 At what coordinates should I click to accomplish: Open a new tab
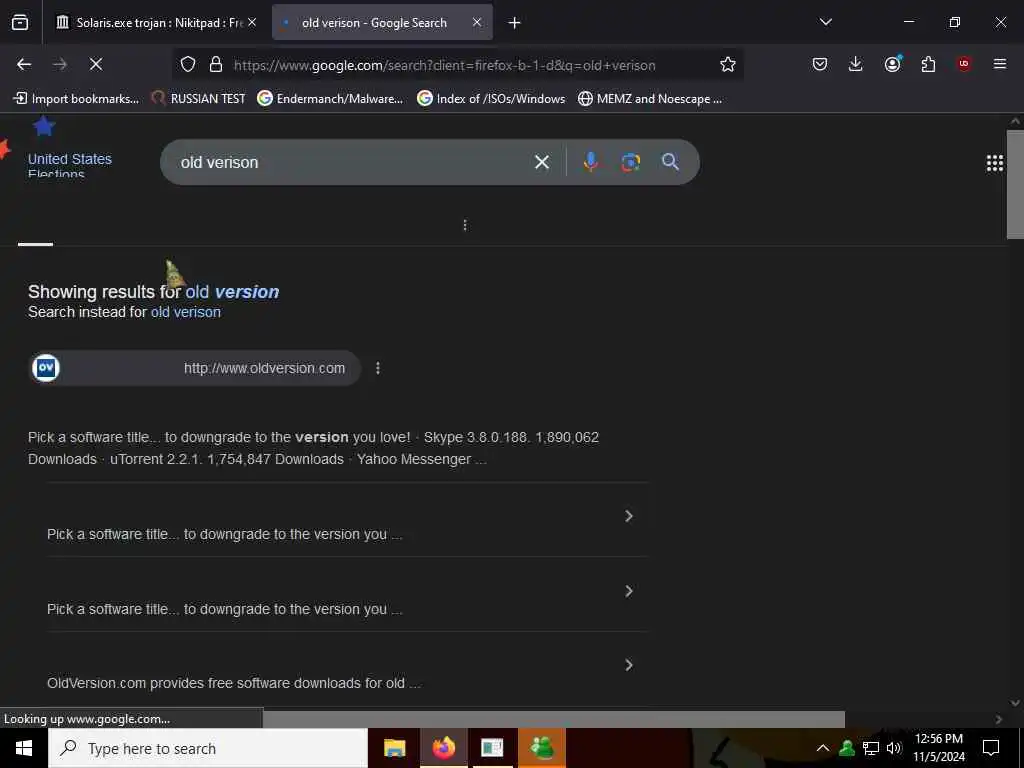pos(515,23)
